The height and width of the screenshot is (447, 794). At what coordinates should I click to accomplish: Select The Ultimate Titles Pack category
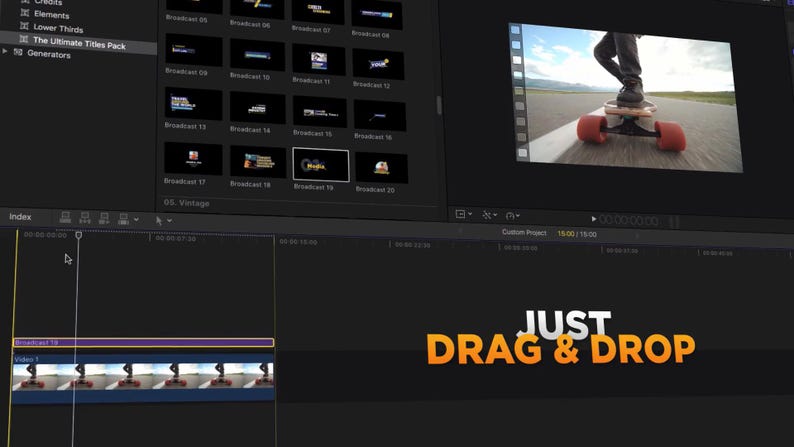(x=79, y=43)
